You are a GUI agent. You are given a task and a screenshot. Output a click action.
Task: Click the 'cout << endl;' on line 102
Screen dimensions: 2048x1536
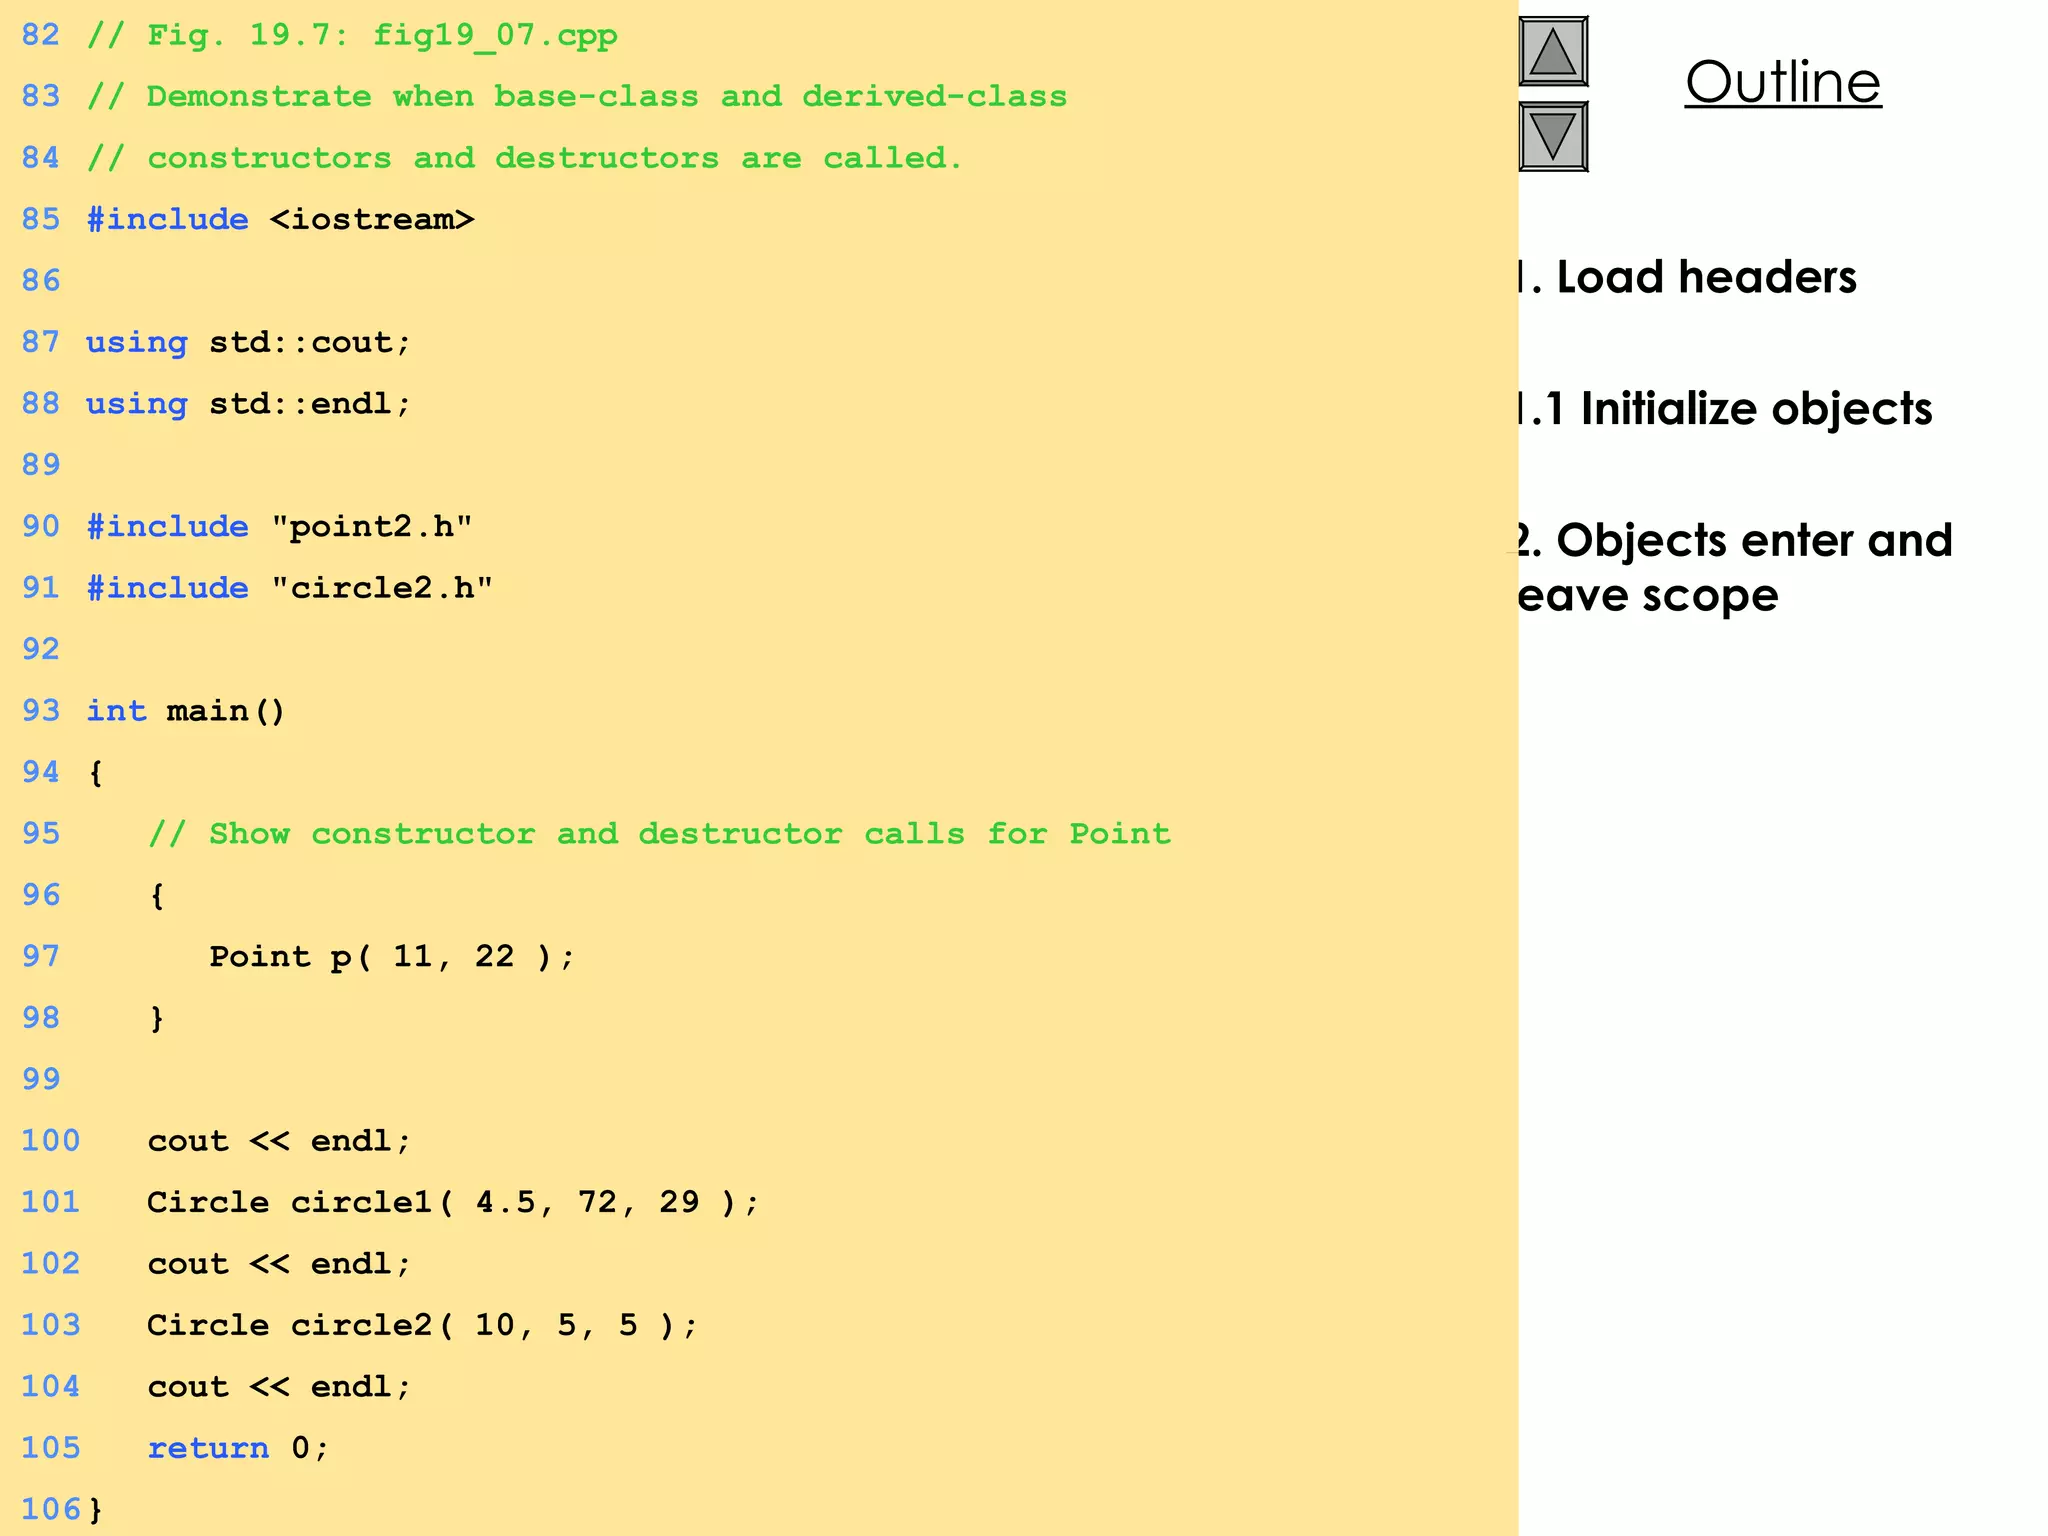[279, 1264]
